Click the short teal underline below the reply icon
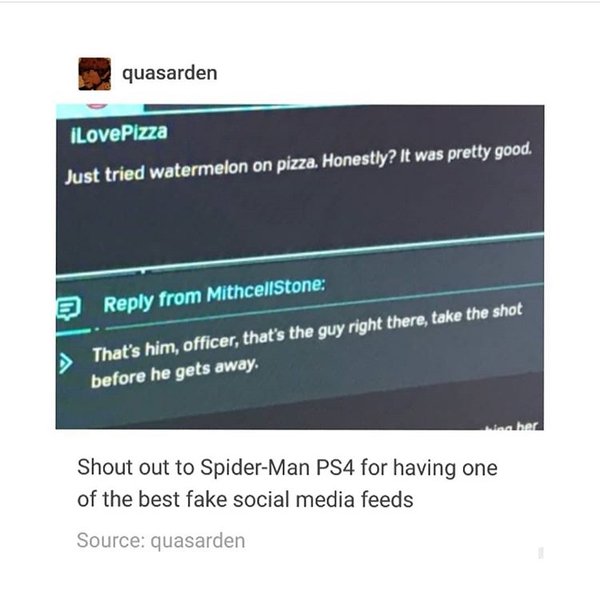This screenshot has height=600, width=600. pyautogui.click(x=74, y=331)
